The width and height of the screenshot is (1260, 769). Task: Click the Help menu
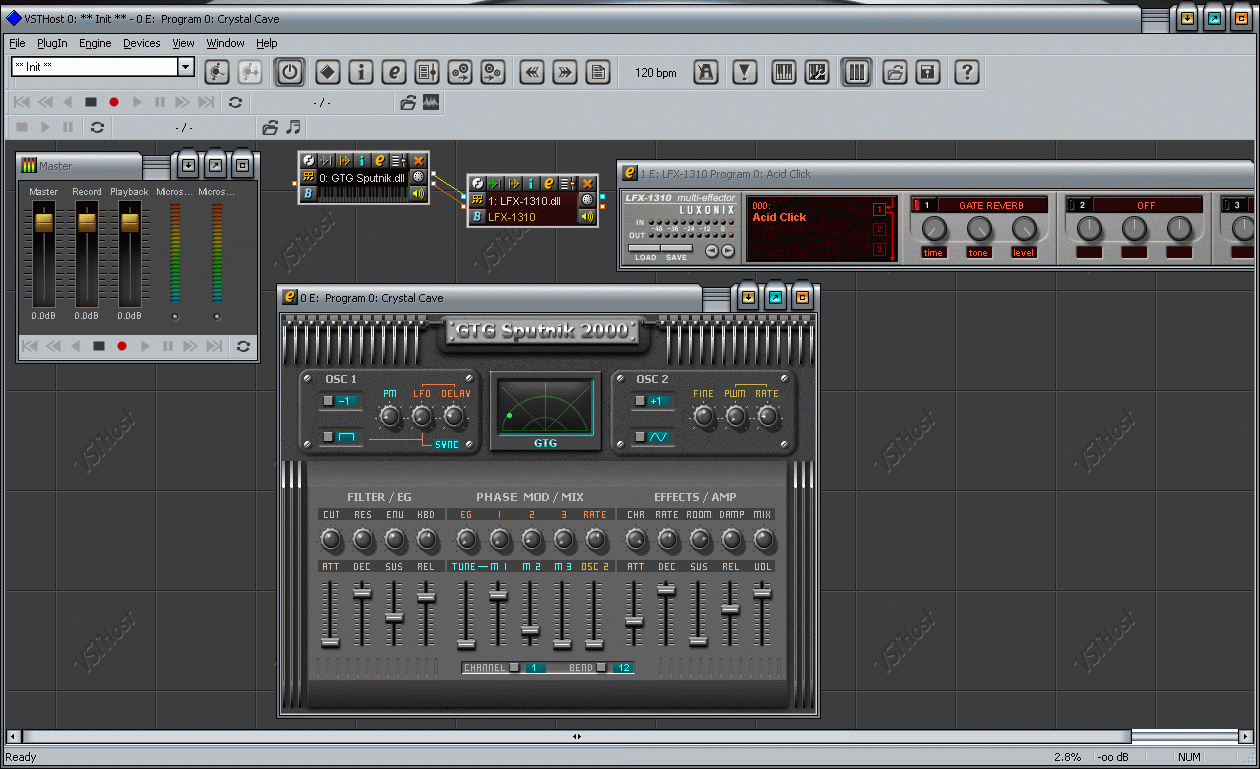pos(266,43)
